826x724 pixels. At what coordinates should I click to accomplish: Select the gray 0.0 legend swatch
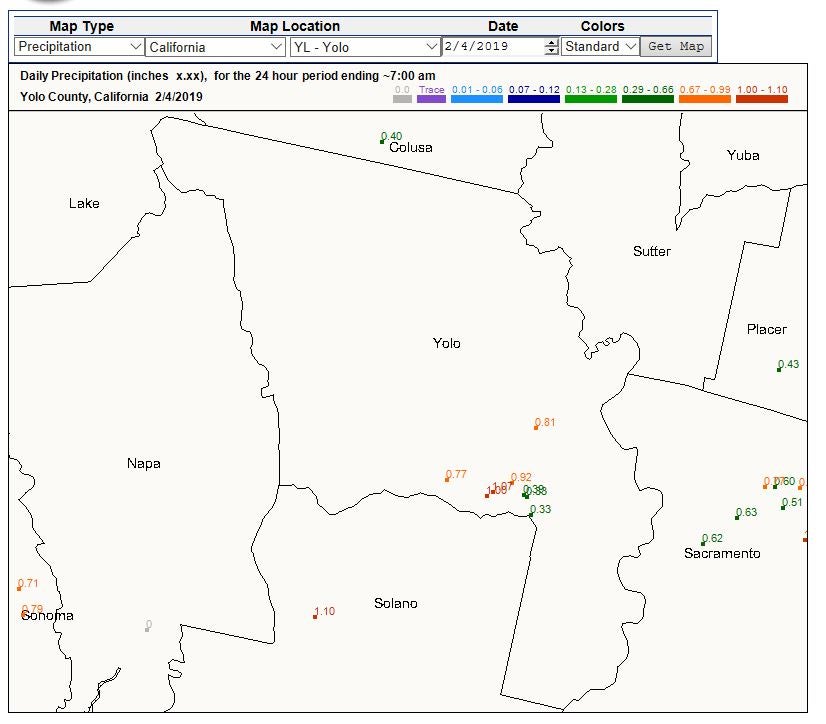pyautogui.click(x=402, y=99)
